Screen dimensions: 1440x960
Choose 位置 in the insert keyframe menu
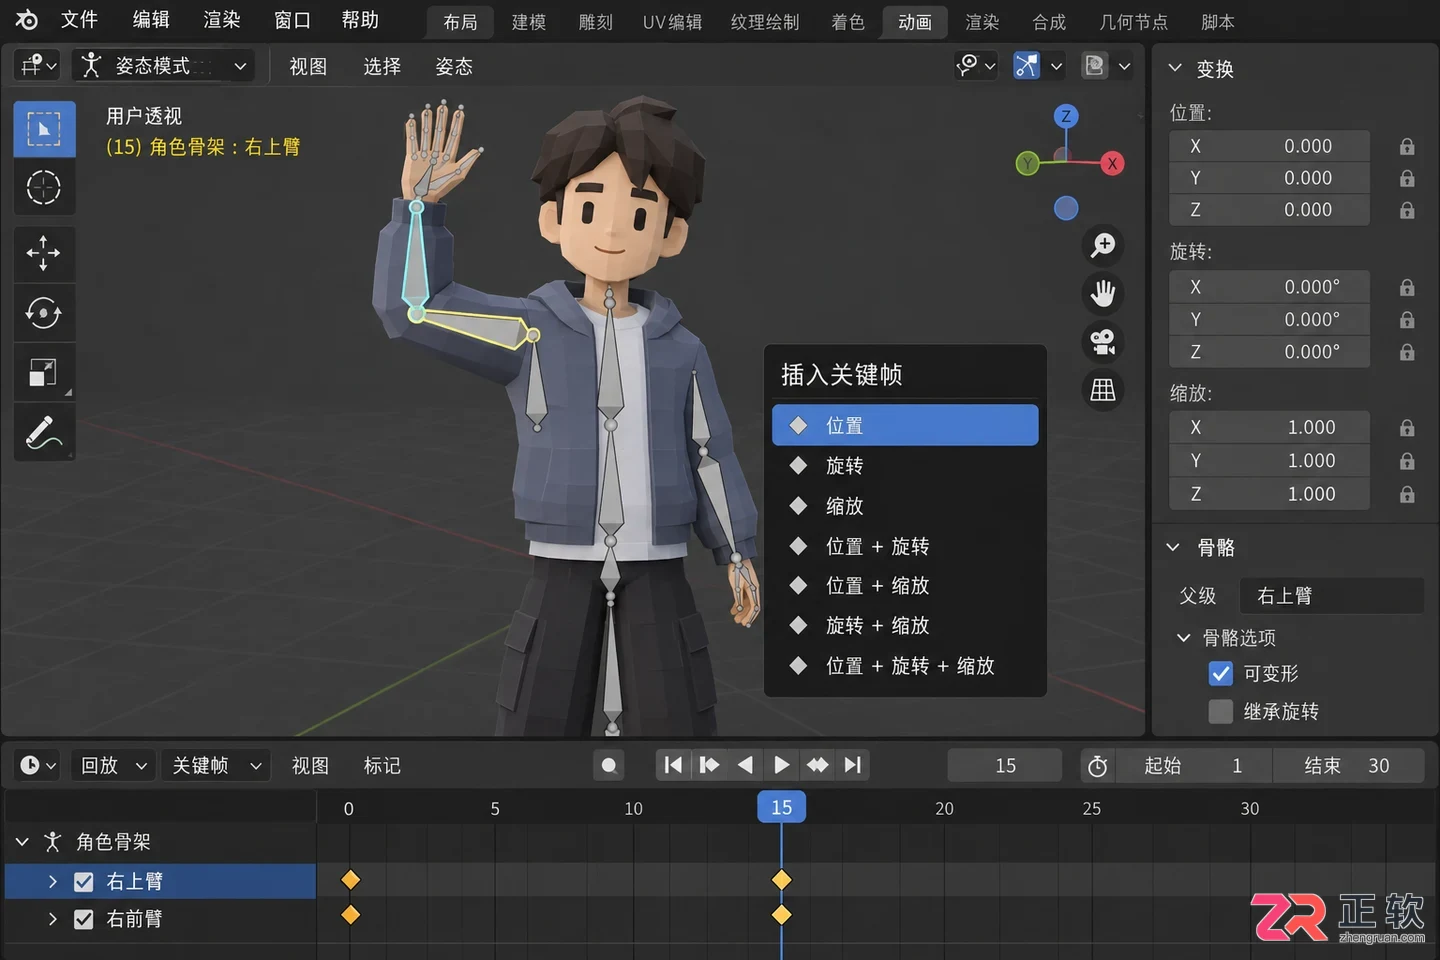coord(905,425)
